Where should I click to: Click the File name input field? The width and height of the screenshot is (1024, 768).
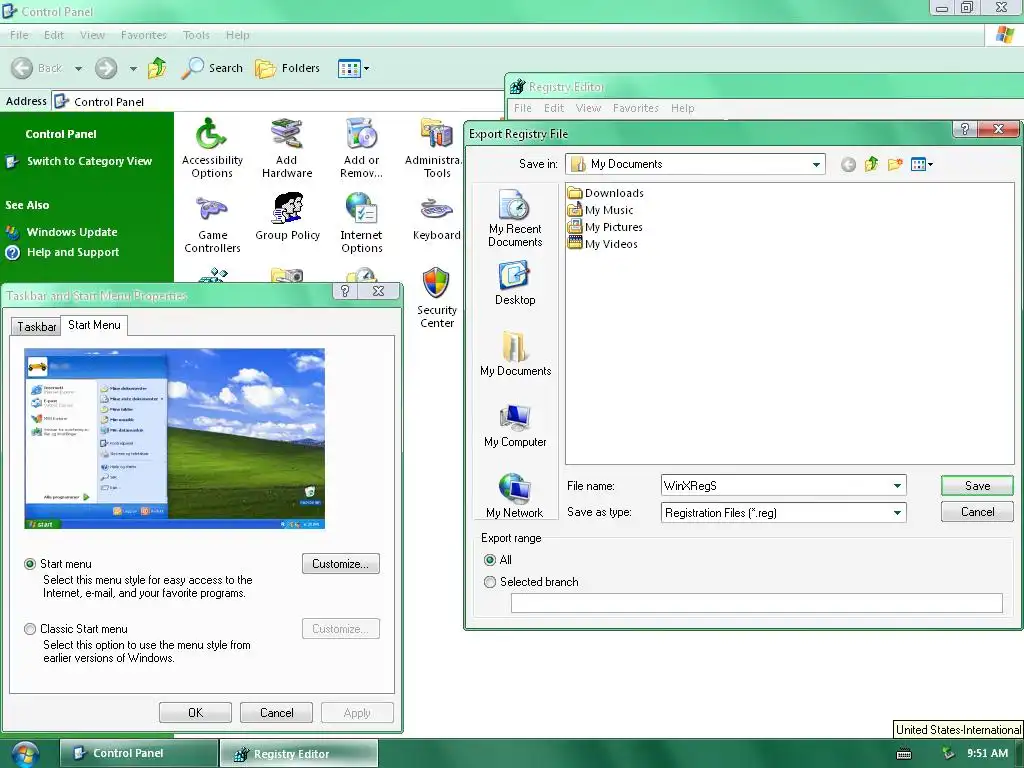[775, 486]
